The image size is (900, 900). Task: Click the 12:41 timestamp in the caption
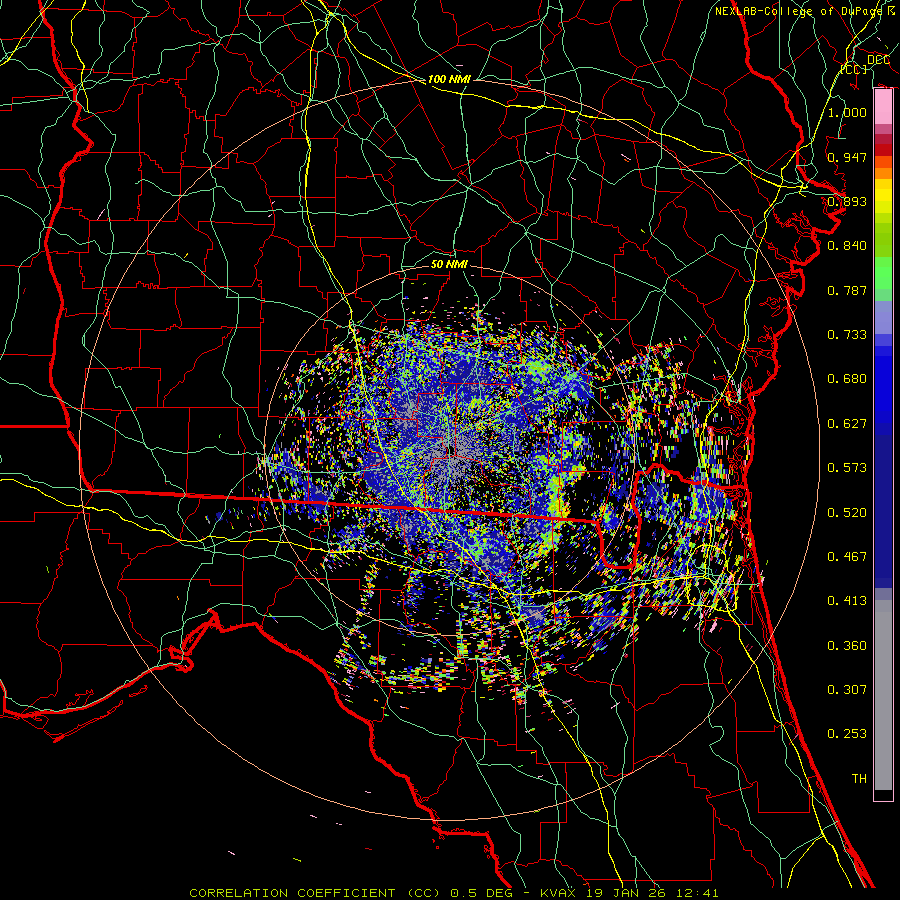(x=696, y=893)
